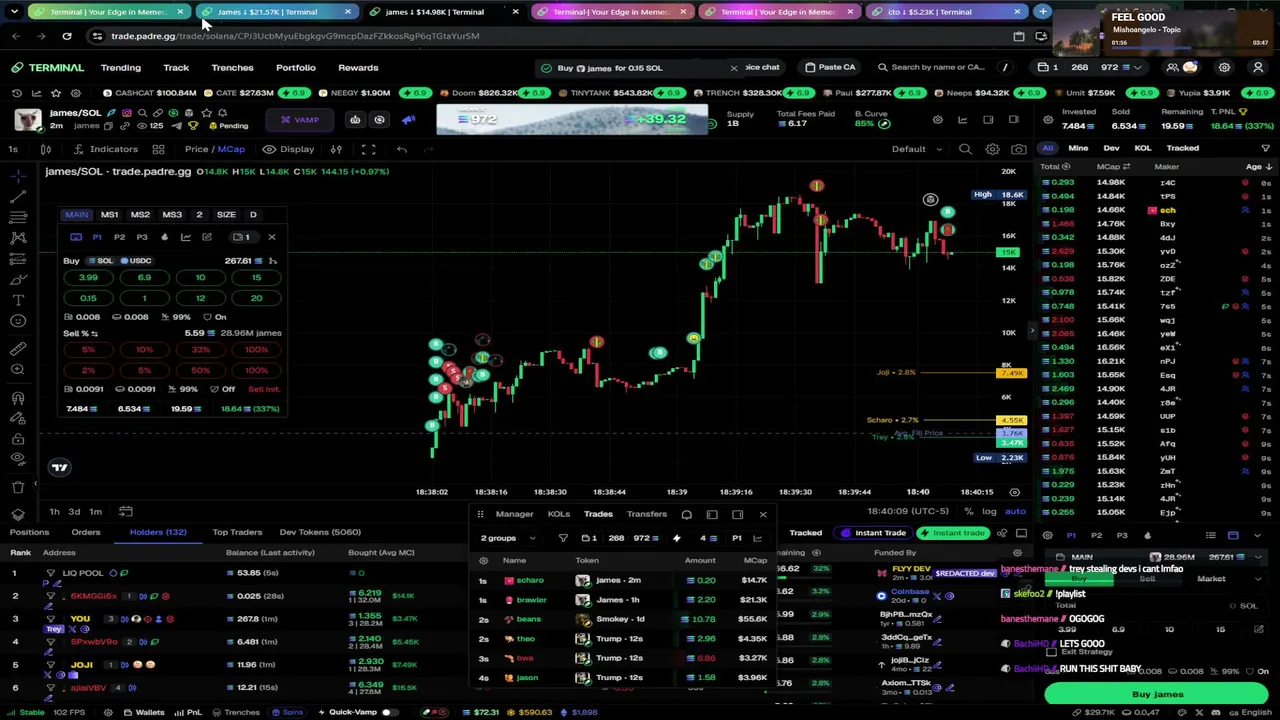This screenshot has width=1280, height=720.
Task: Select the text annotation tool
Action: [18, 300]
